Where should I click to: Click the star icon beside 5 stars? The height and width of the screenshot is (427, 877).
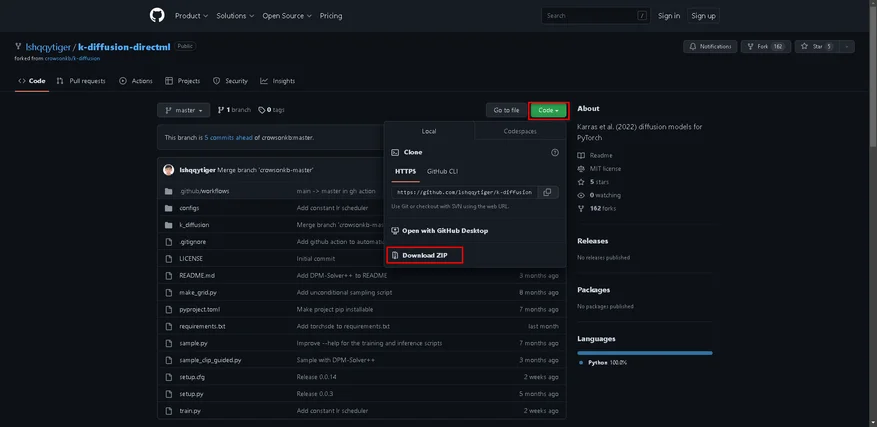pos(581,182)
